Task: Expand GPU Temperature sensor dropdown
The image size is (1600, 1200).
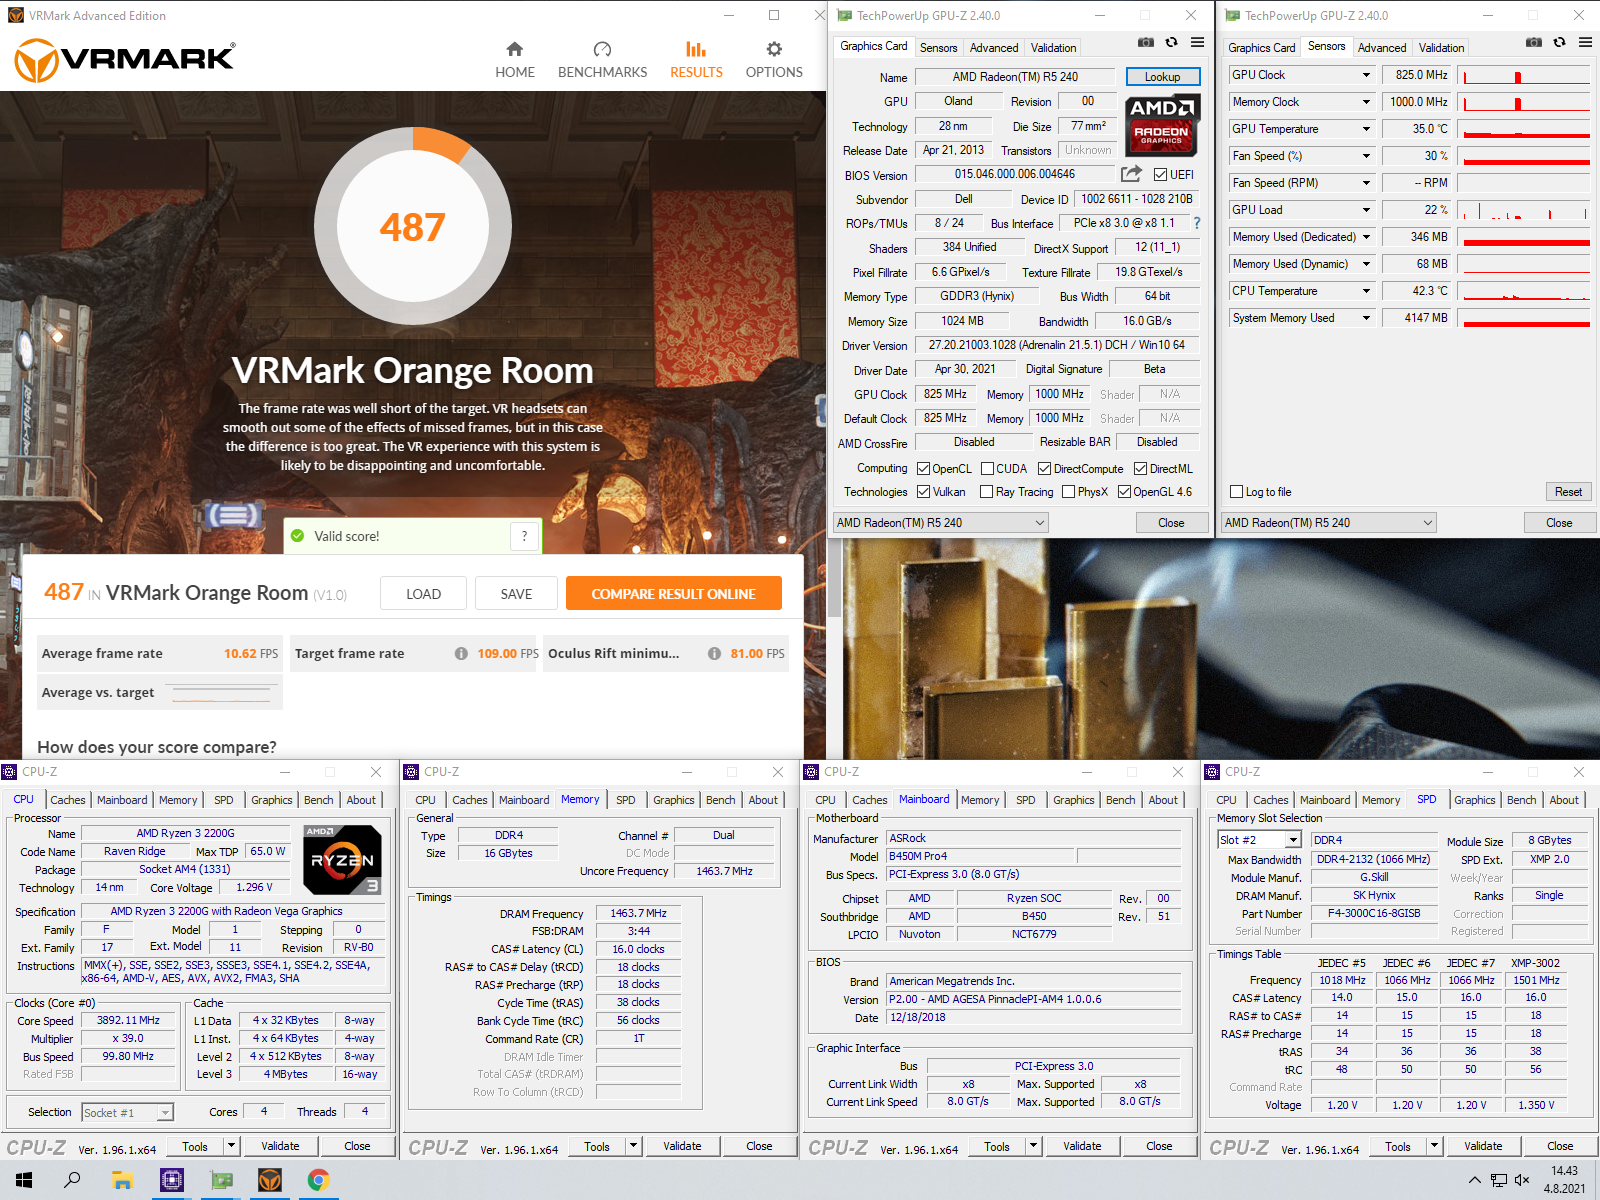Action: click(x=1366, y=129)
